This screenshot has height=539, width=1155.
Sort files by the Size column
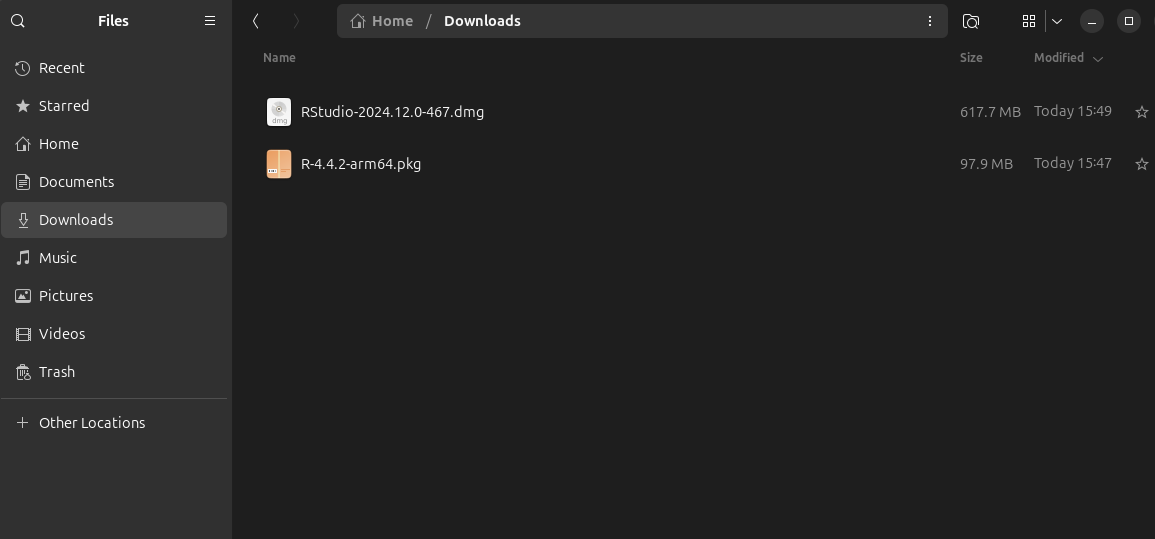click(971, 58)
